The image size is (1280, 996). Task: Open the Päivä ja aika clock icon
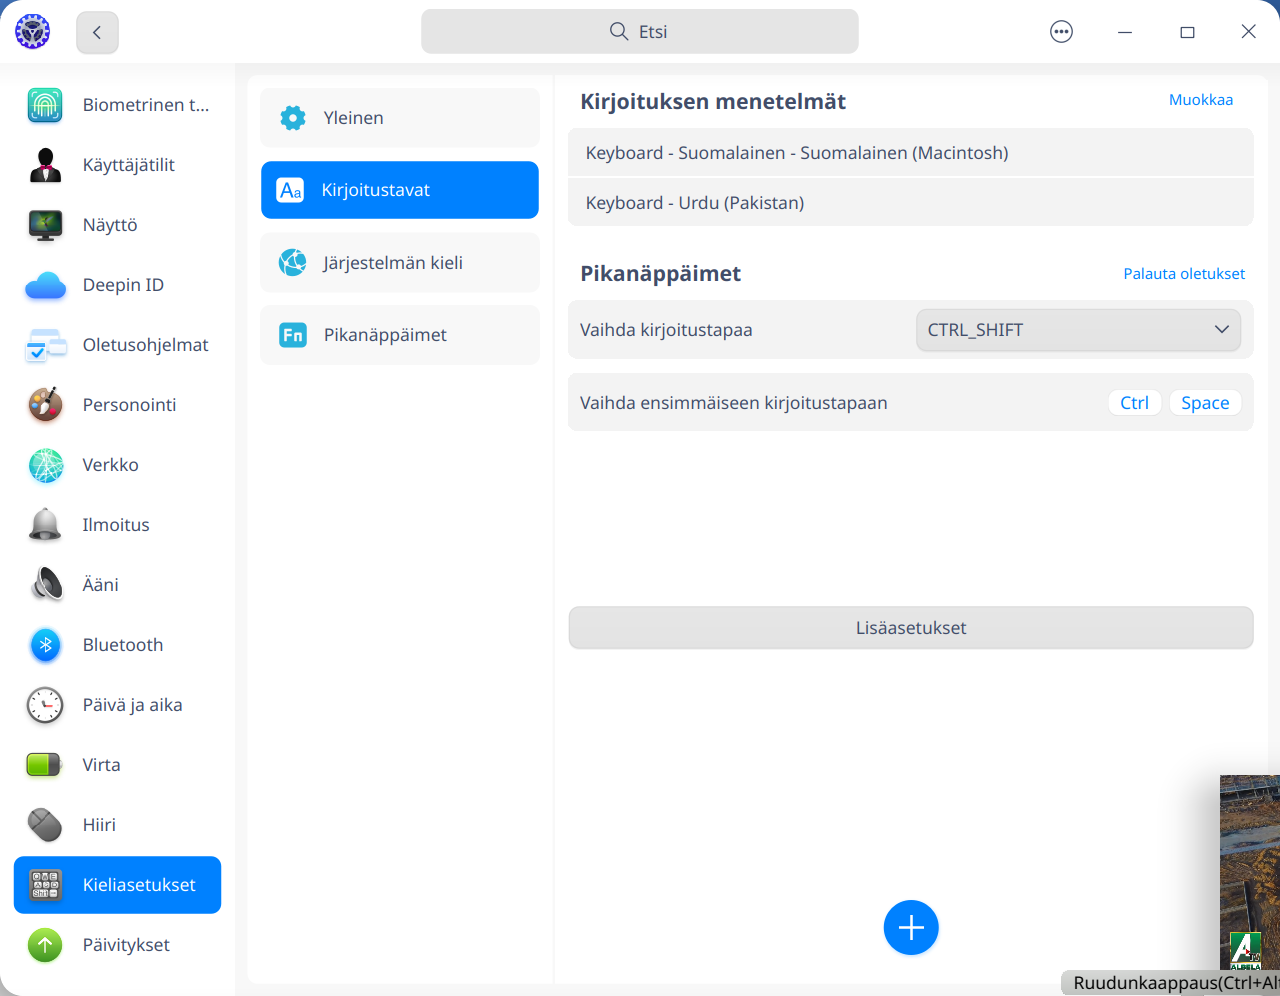pyautogui.click(x=45, y=705)
